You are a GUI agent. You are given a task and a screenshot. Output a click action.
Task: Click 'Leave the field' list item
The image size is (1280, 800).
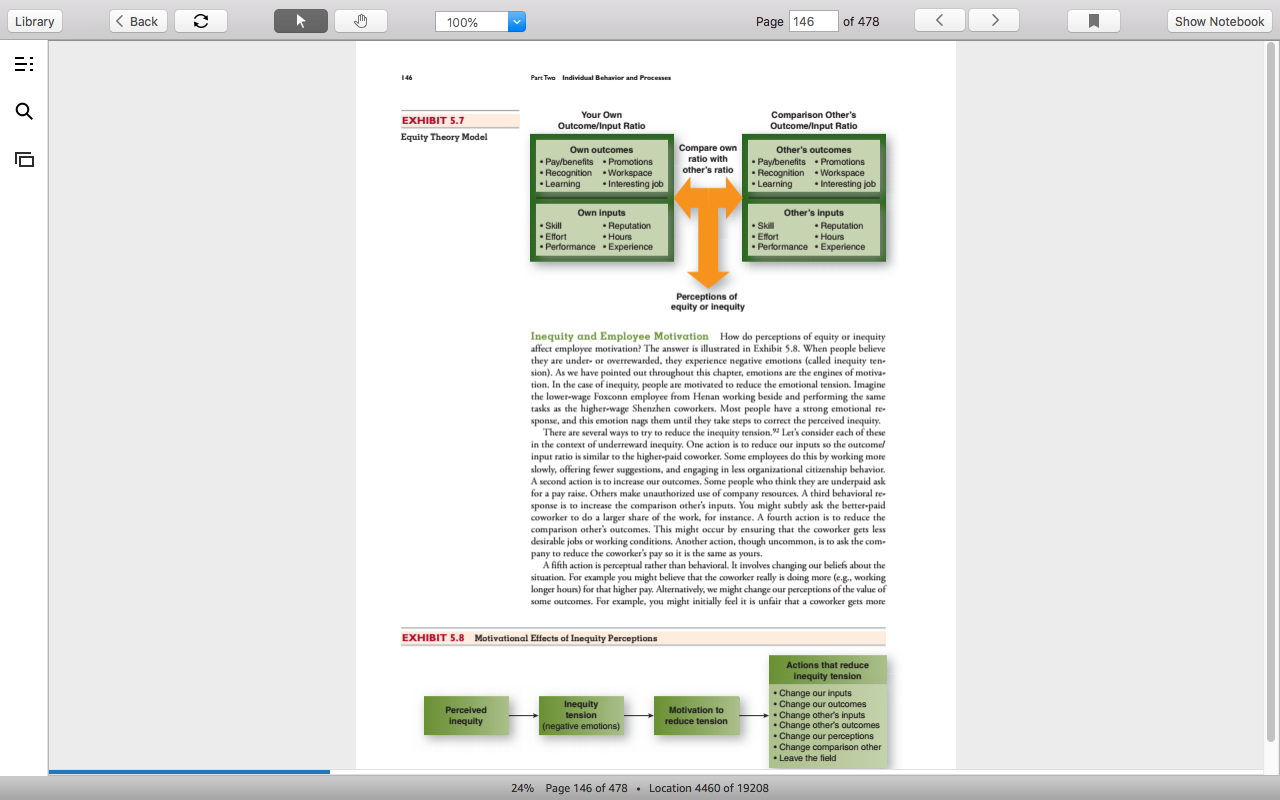coord(807,758)
